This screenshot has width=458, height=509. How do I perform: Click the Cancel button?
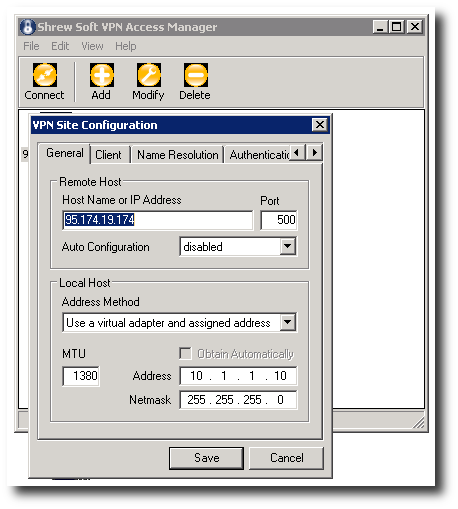click(287, 458)
